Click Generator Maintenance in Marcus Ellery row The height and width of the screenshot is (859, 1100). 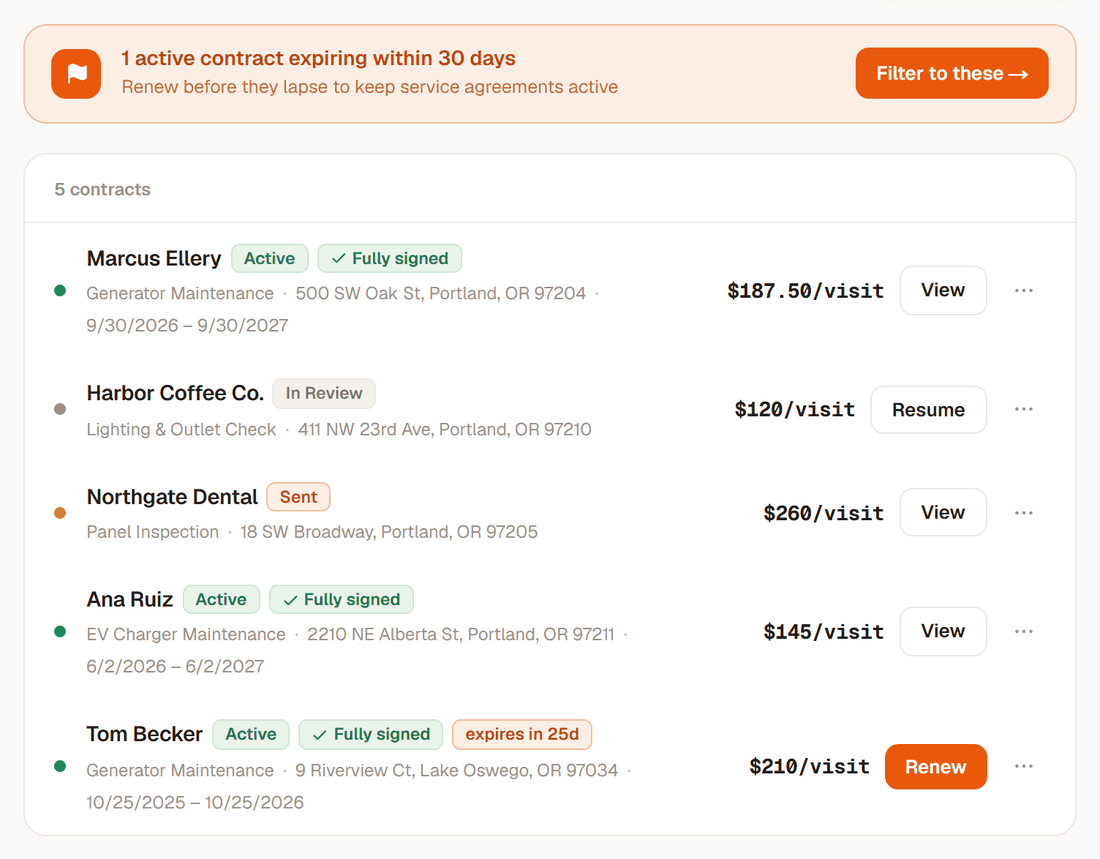click(180, 293)
